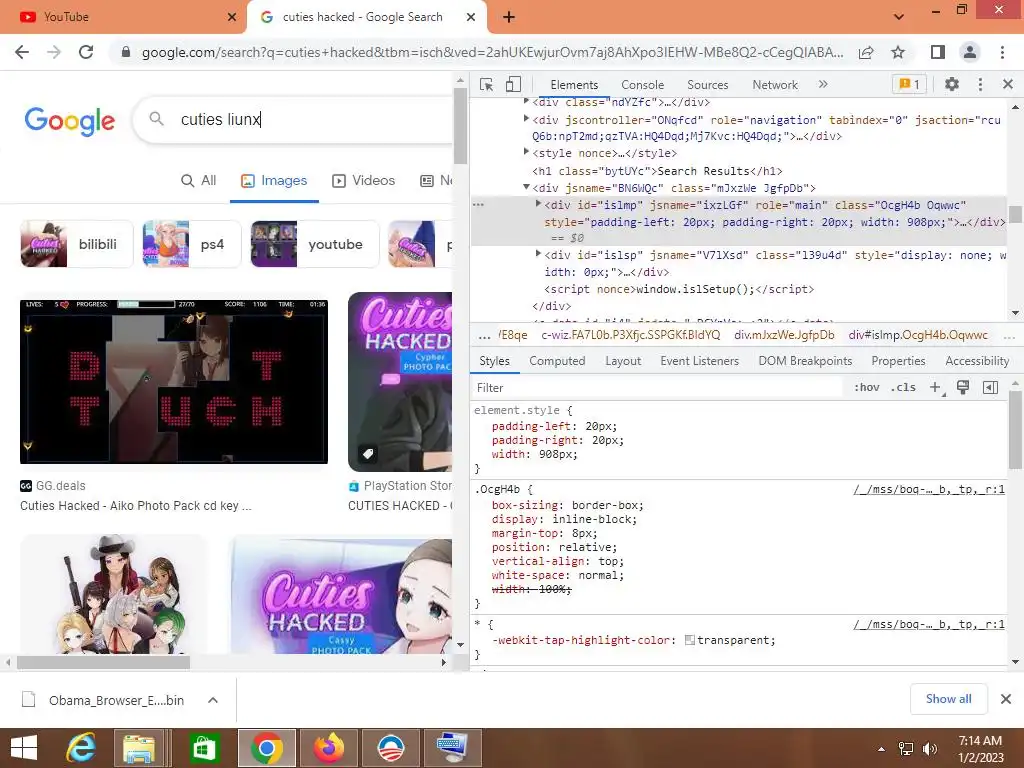The image size is (1024, 768).
Task: Select the ps4 suggestion chip
Action: pyautogui.click(x=191, y=244)
